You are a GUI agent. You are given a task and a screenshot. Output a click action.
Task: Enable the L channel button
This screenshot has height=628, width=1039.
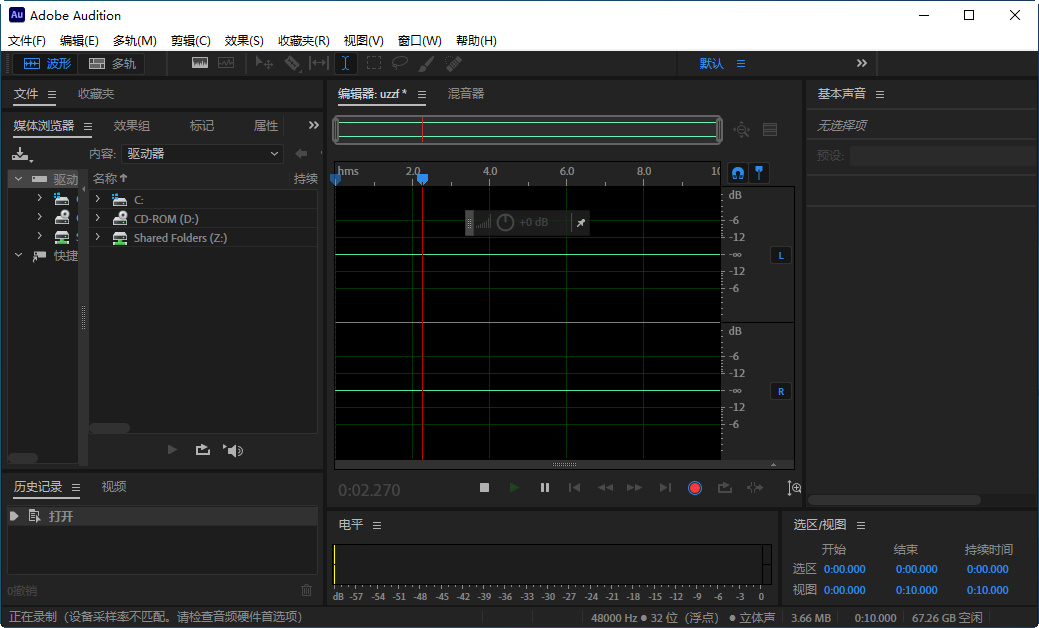[x=780, y=255]
